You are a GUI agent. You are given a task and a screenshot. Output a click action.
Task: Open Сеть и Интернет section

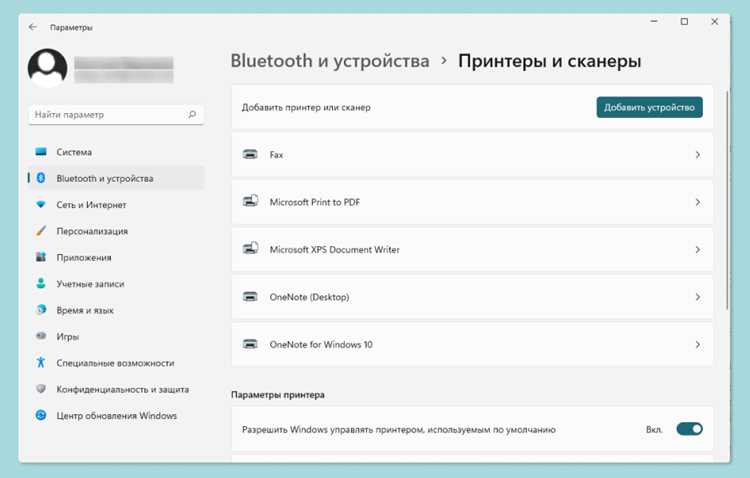[x=116, y=205]
